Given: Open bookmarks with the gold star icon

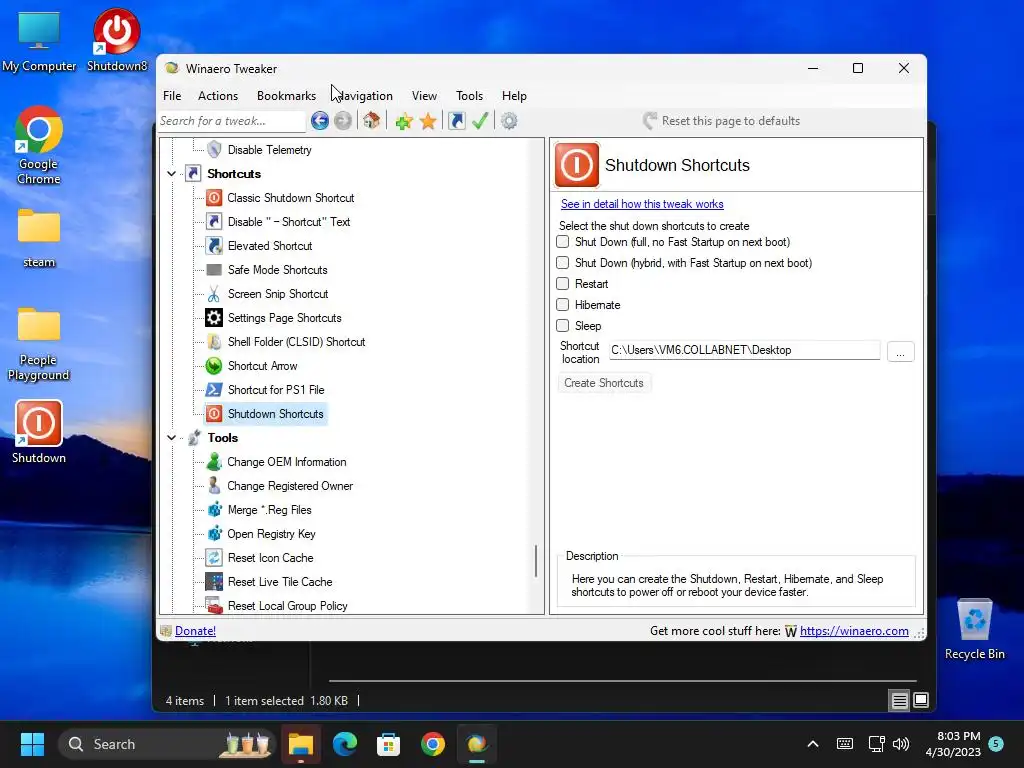Looking at the screenshot, I should [x=428, y=121].
